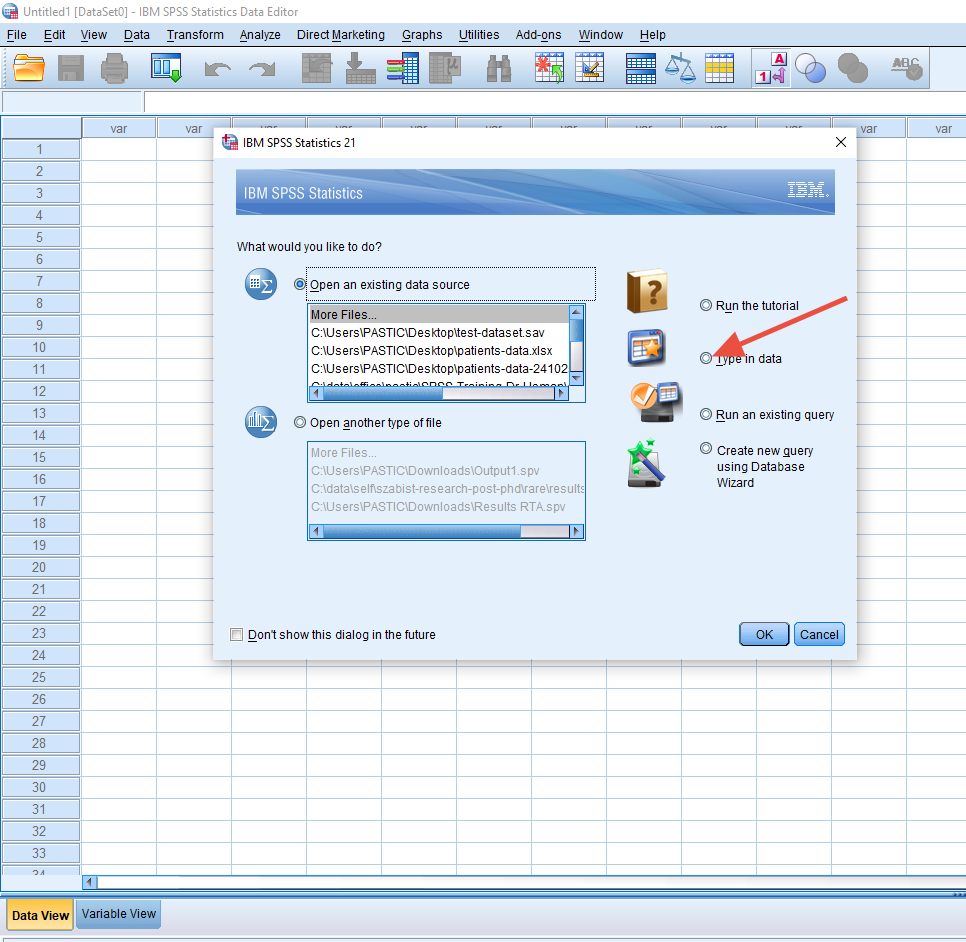Viewport: 966px width, 942px height.
Task: Select More Files... in data source list
Action: point(439,314)
